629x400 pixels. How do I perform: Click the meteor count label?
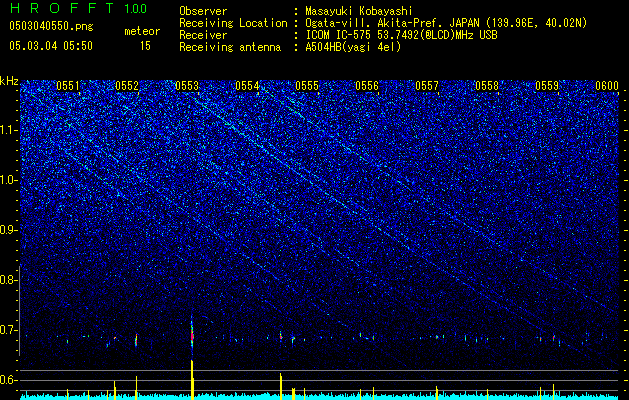point(142,31)
